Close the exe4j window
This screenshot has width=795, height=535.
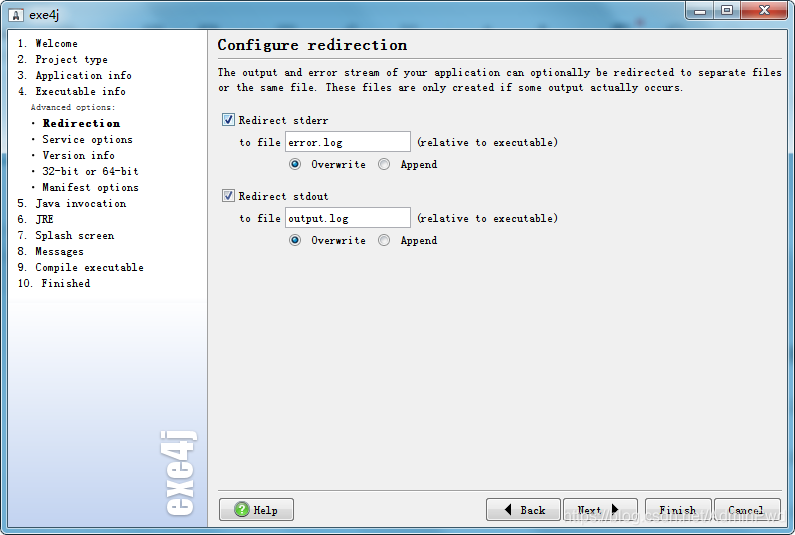(765, 10)
